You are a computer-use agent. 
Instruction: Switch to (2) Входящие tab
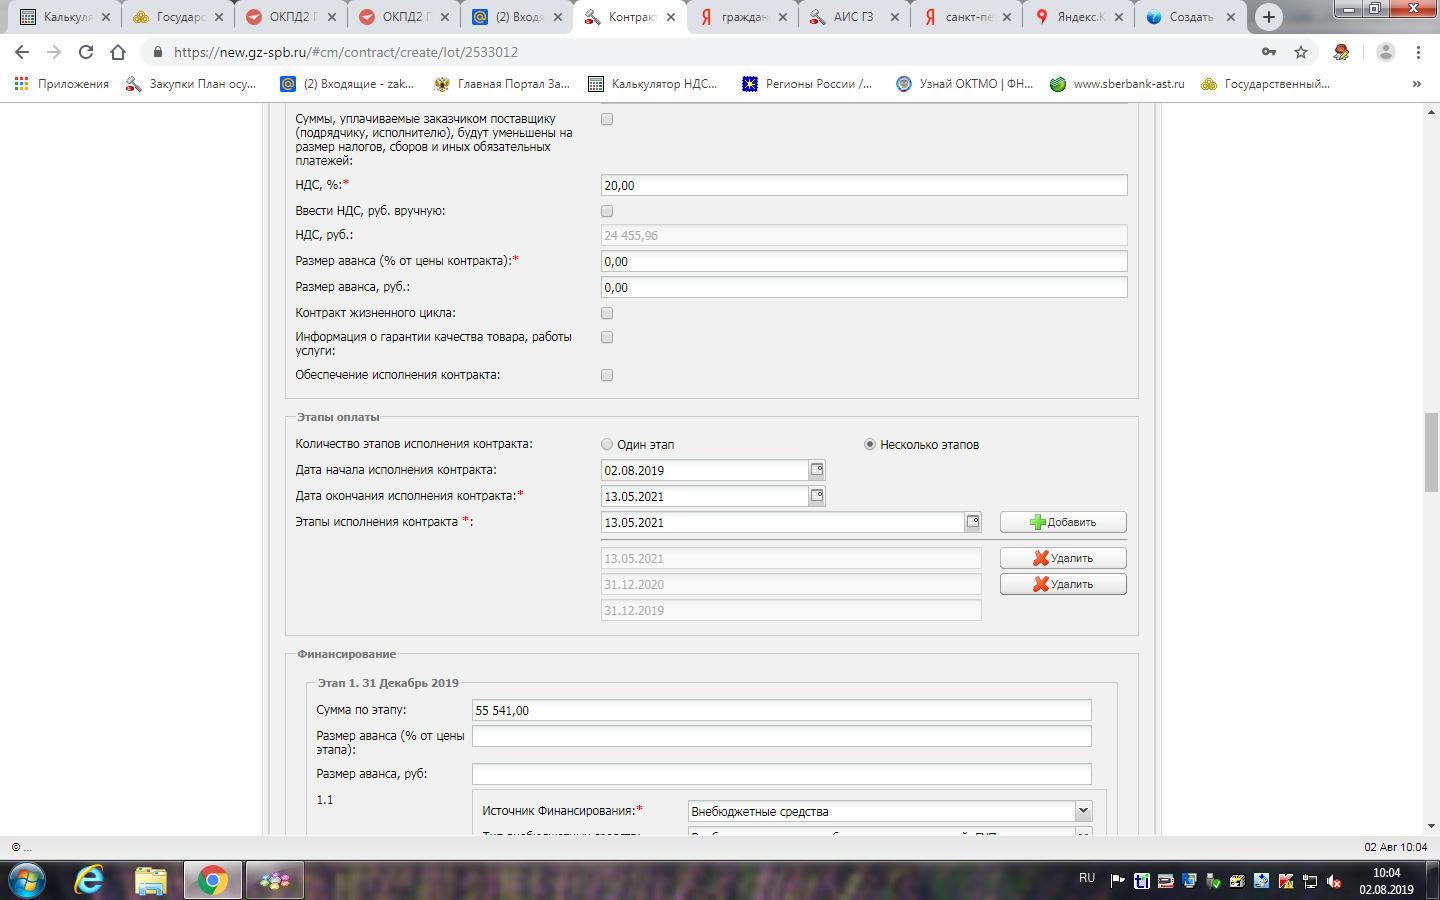point(517,17)
